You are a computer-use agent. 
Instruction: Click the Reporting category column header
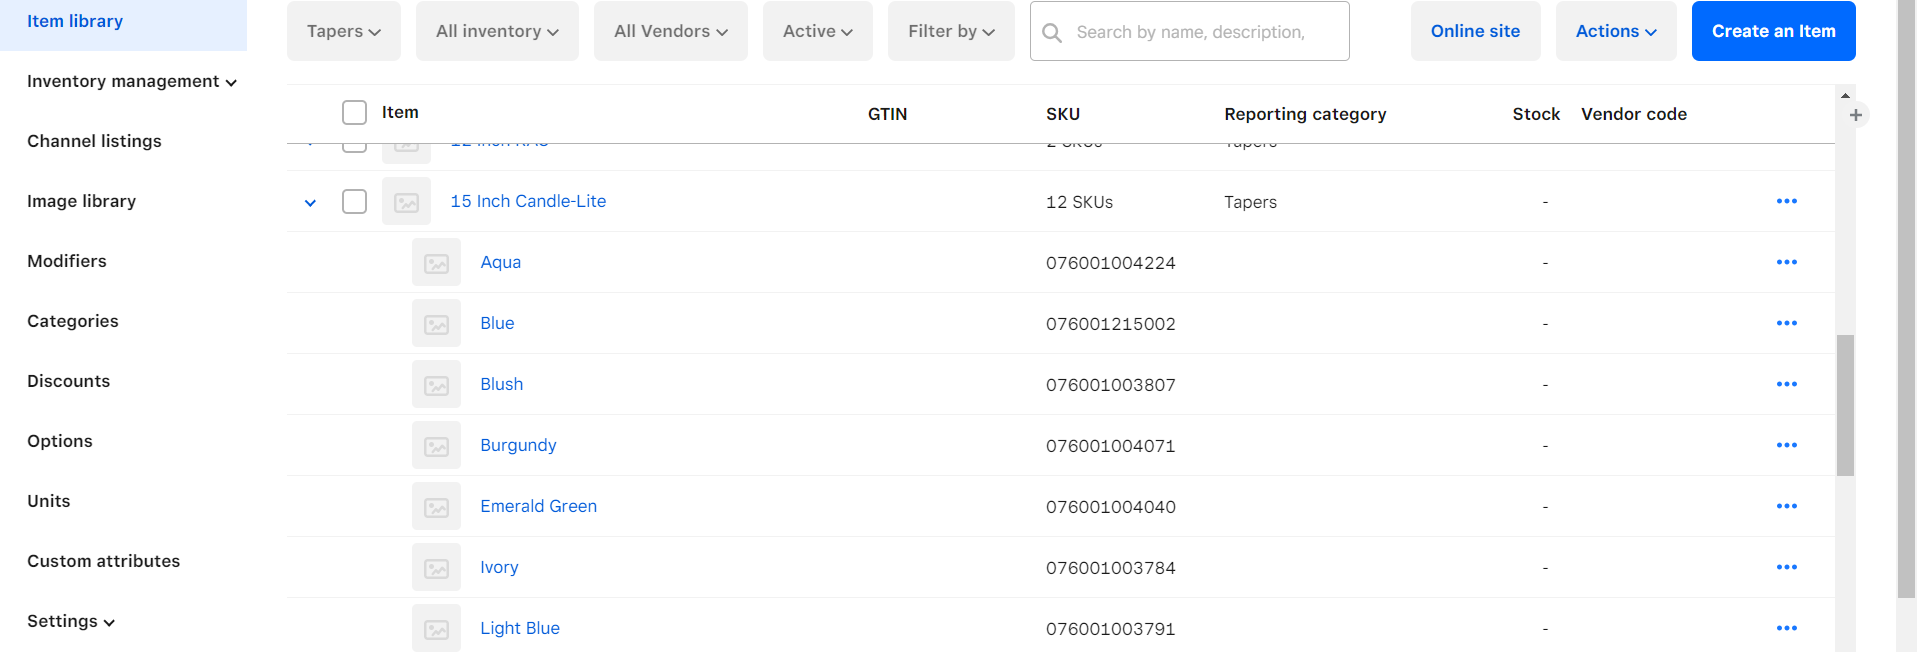coord(1305,114)
